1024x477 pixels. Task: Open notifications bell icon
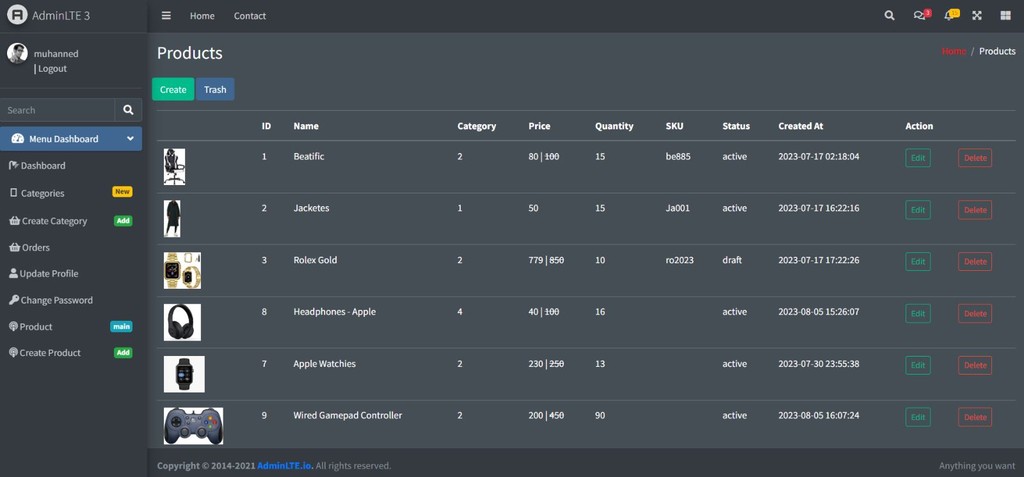coord(951,15)
